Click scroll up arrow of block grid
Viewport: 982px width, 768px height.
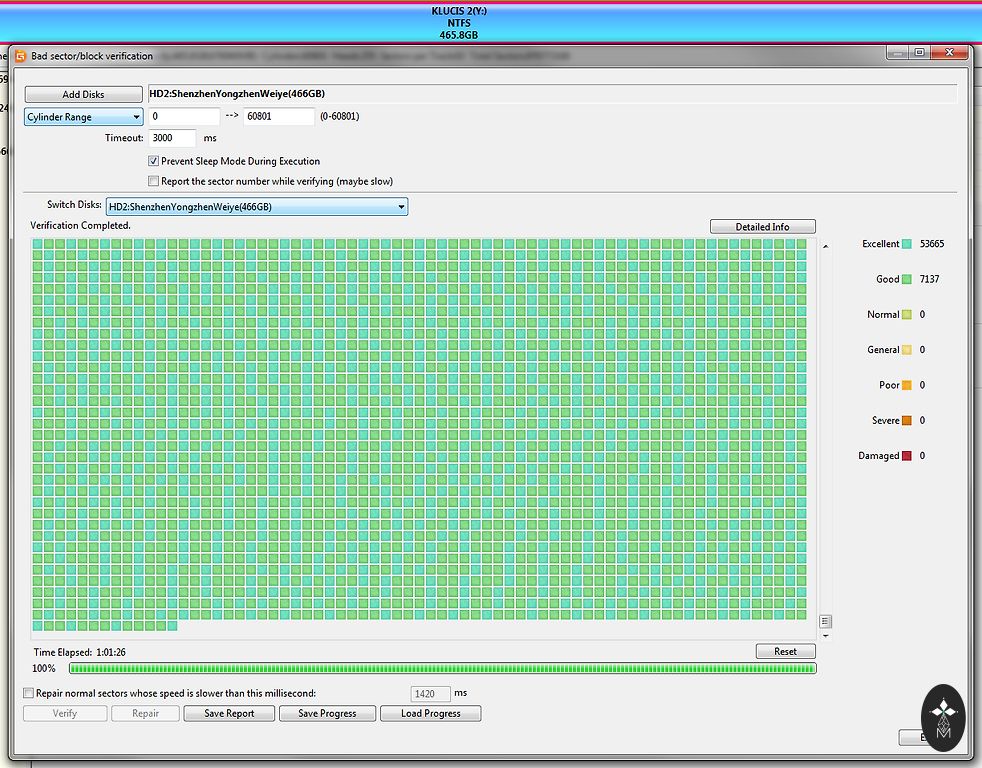pos(825,245)
